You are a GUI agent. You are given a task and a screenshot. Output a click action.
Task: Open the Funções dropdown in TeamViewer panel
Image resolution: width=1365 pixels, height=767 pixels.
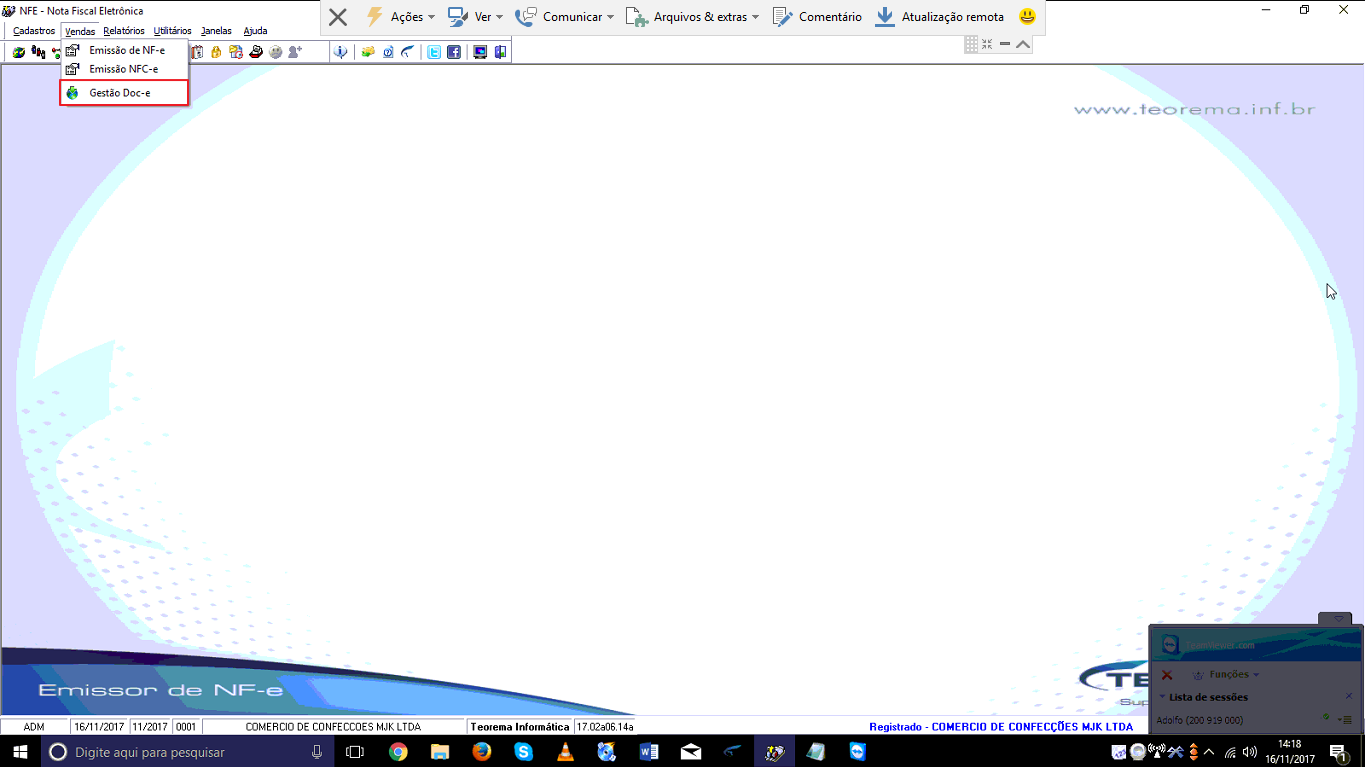click(1226, 675)
